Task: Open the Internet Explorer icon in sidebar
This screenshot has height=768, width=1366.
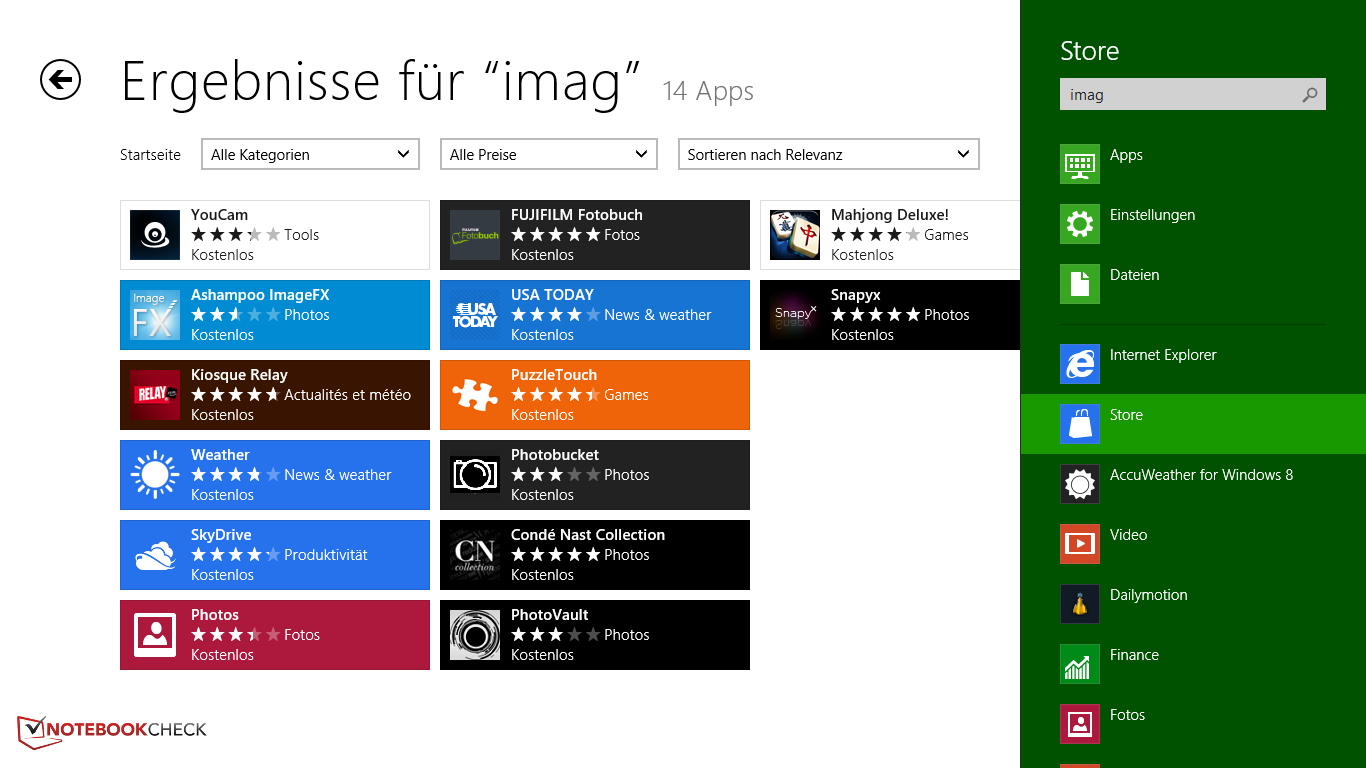Action: [x=1080, y=364]
